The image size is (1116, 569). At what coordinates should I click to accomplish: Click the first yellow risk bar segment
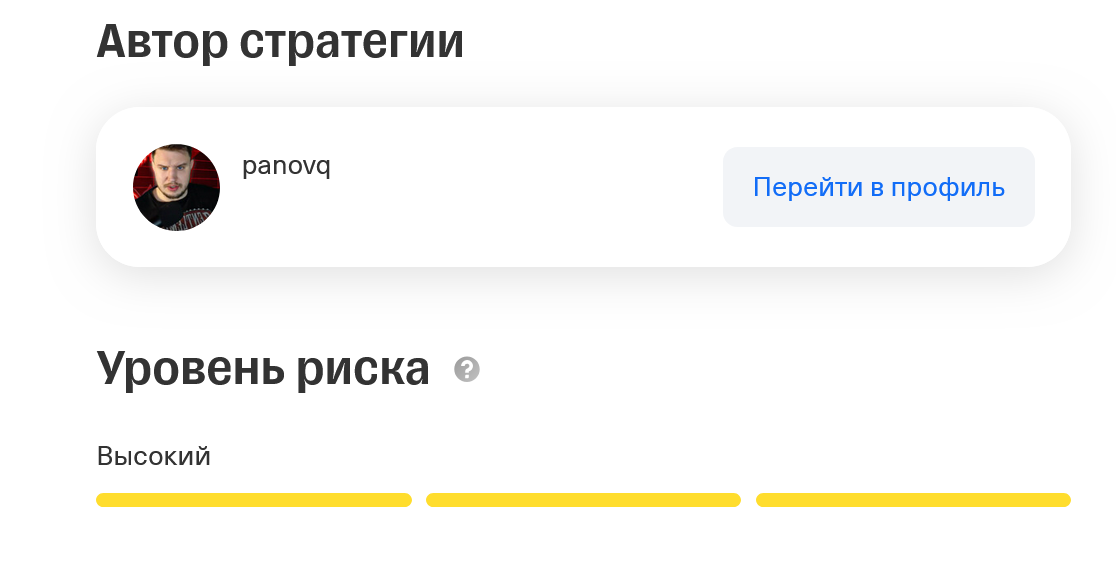[x=254, y=500]
